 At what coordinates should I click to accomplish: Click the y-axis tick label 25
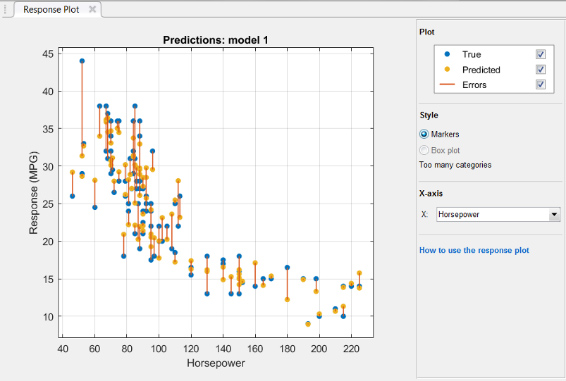click(48, 204)
